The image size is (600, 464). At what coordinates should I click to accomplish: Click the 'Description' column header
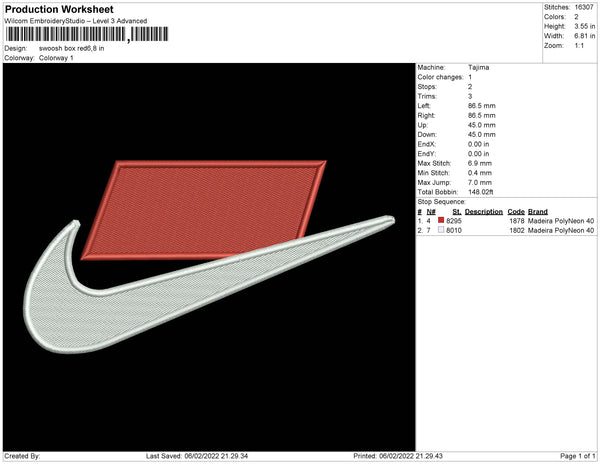(x=484, y=212)
